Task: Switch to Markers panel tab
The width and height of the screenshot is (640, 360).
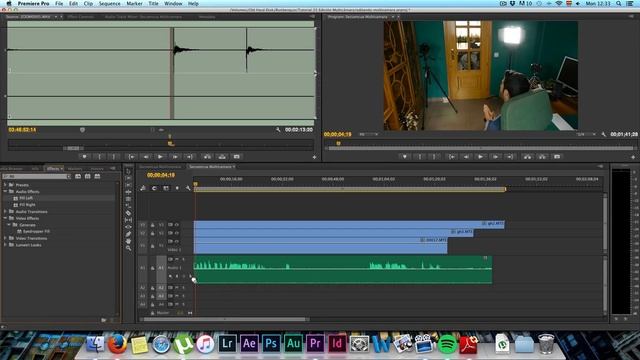Action: pos(75,169)
